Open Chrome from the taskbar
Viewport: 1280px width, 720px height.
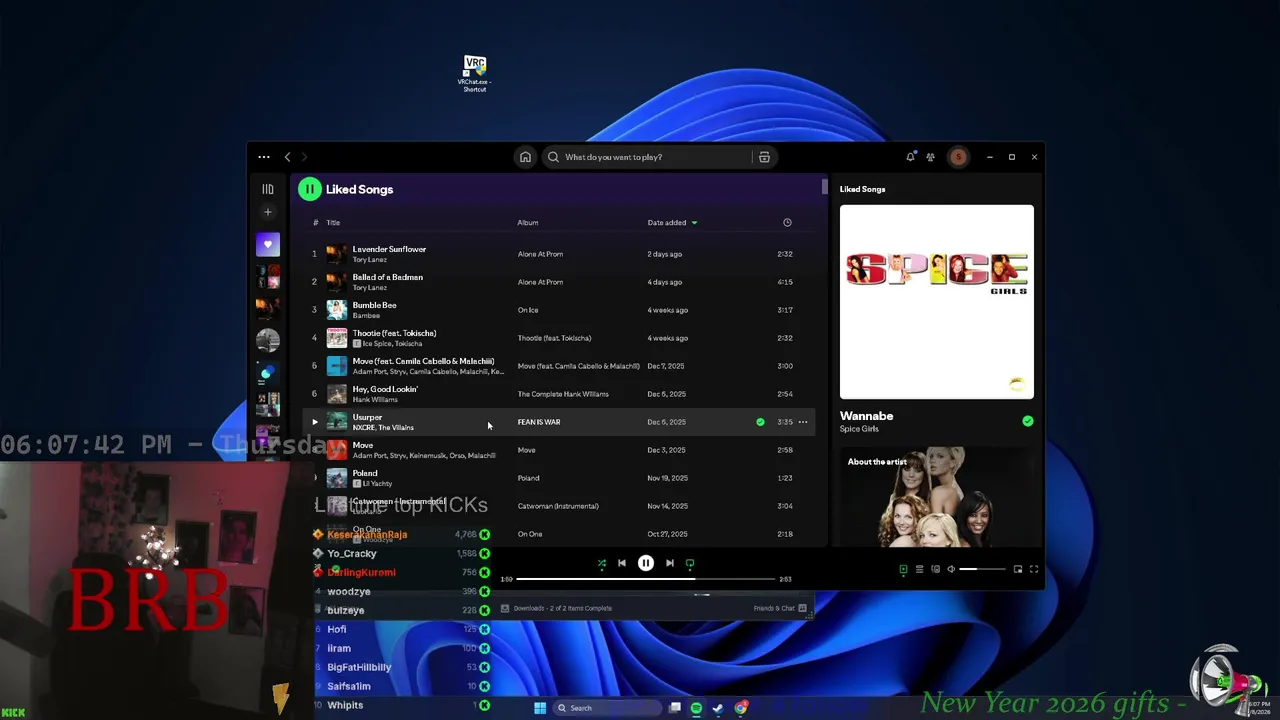(741, 708)
